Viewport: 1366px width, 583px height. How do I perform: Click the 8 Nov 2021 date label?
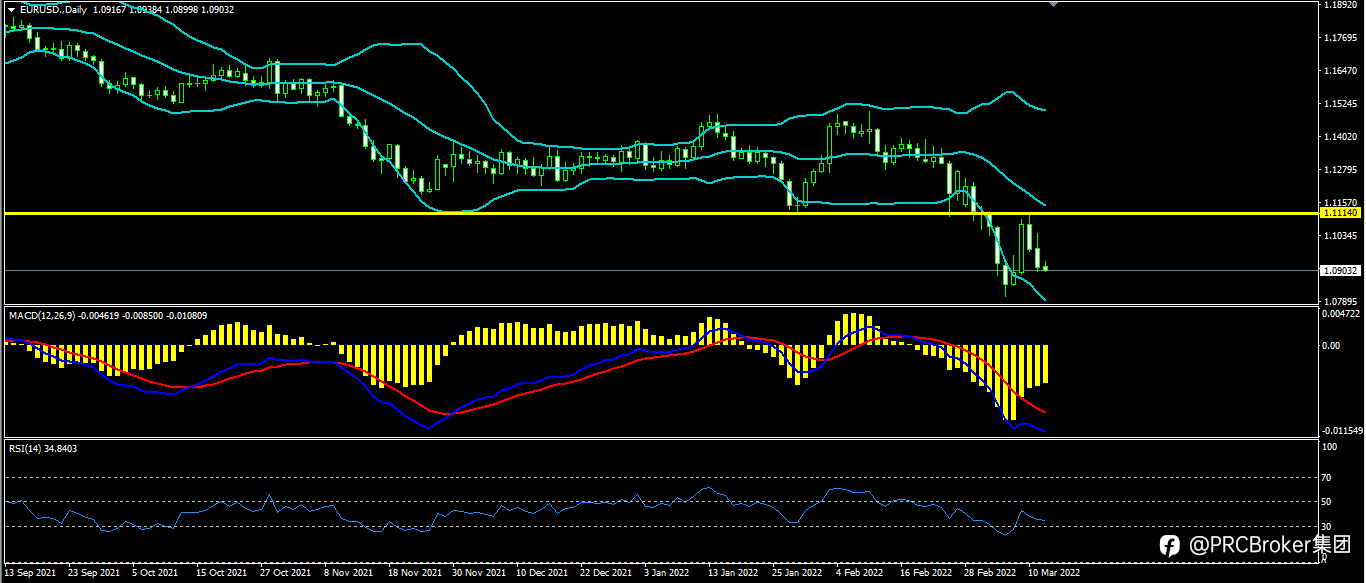pyautogui.click(x=349, y=574)
